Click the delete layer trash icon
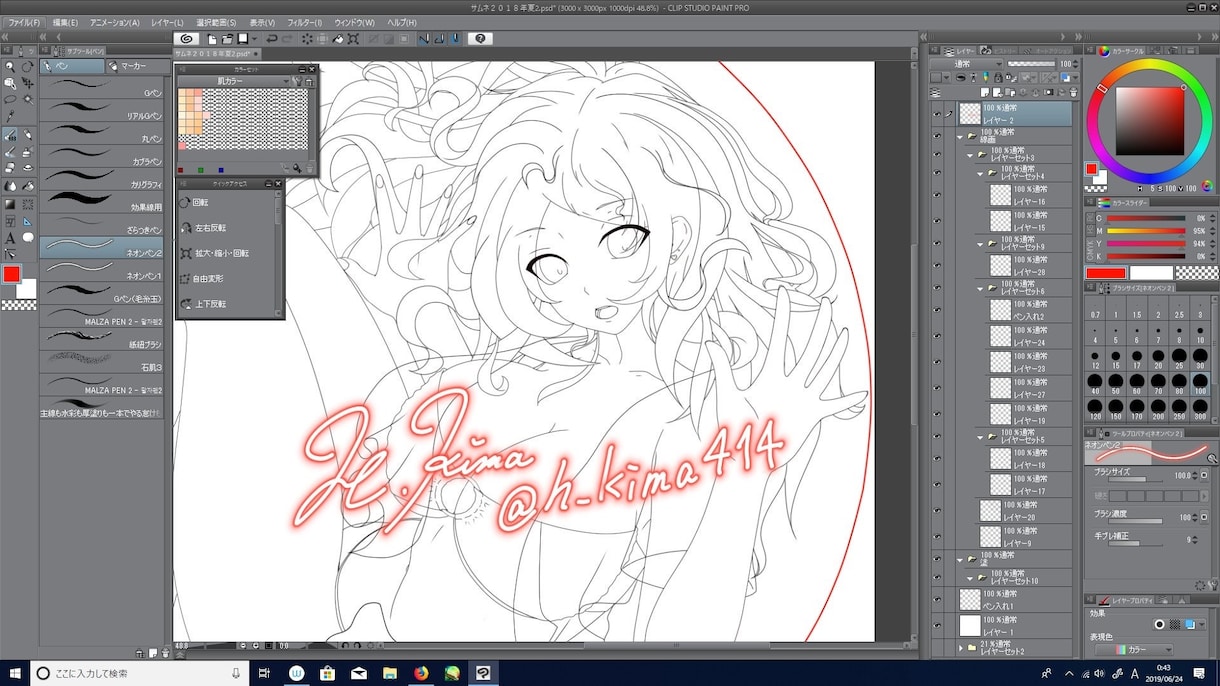 [x=1074, y=92]
